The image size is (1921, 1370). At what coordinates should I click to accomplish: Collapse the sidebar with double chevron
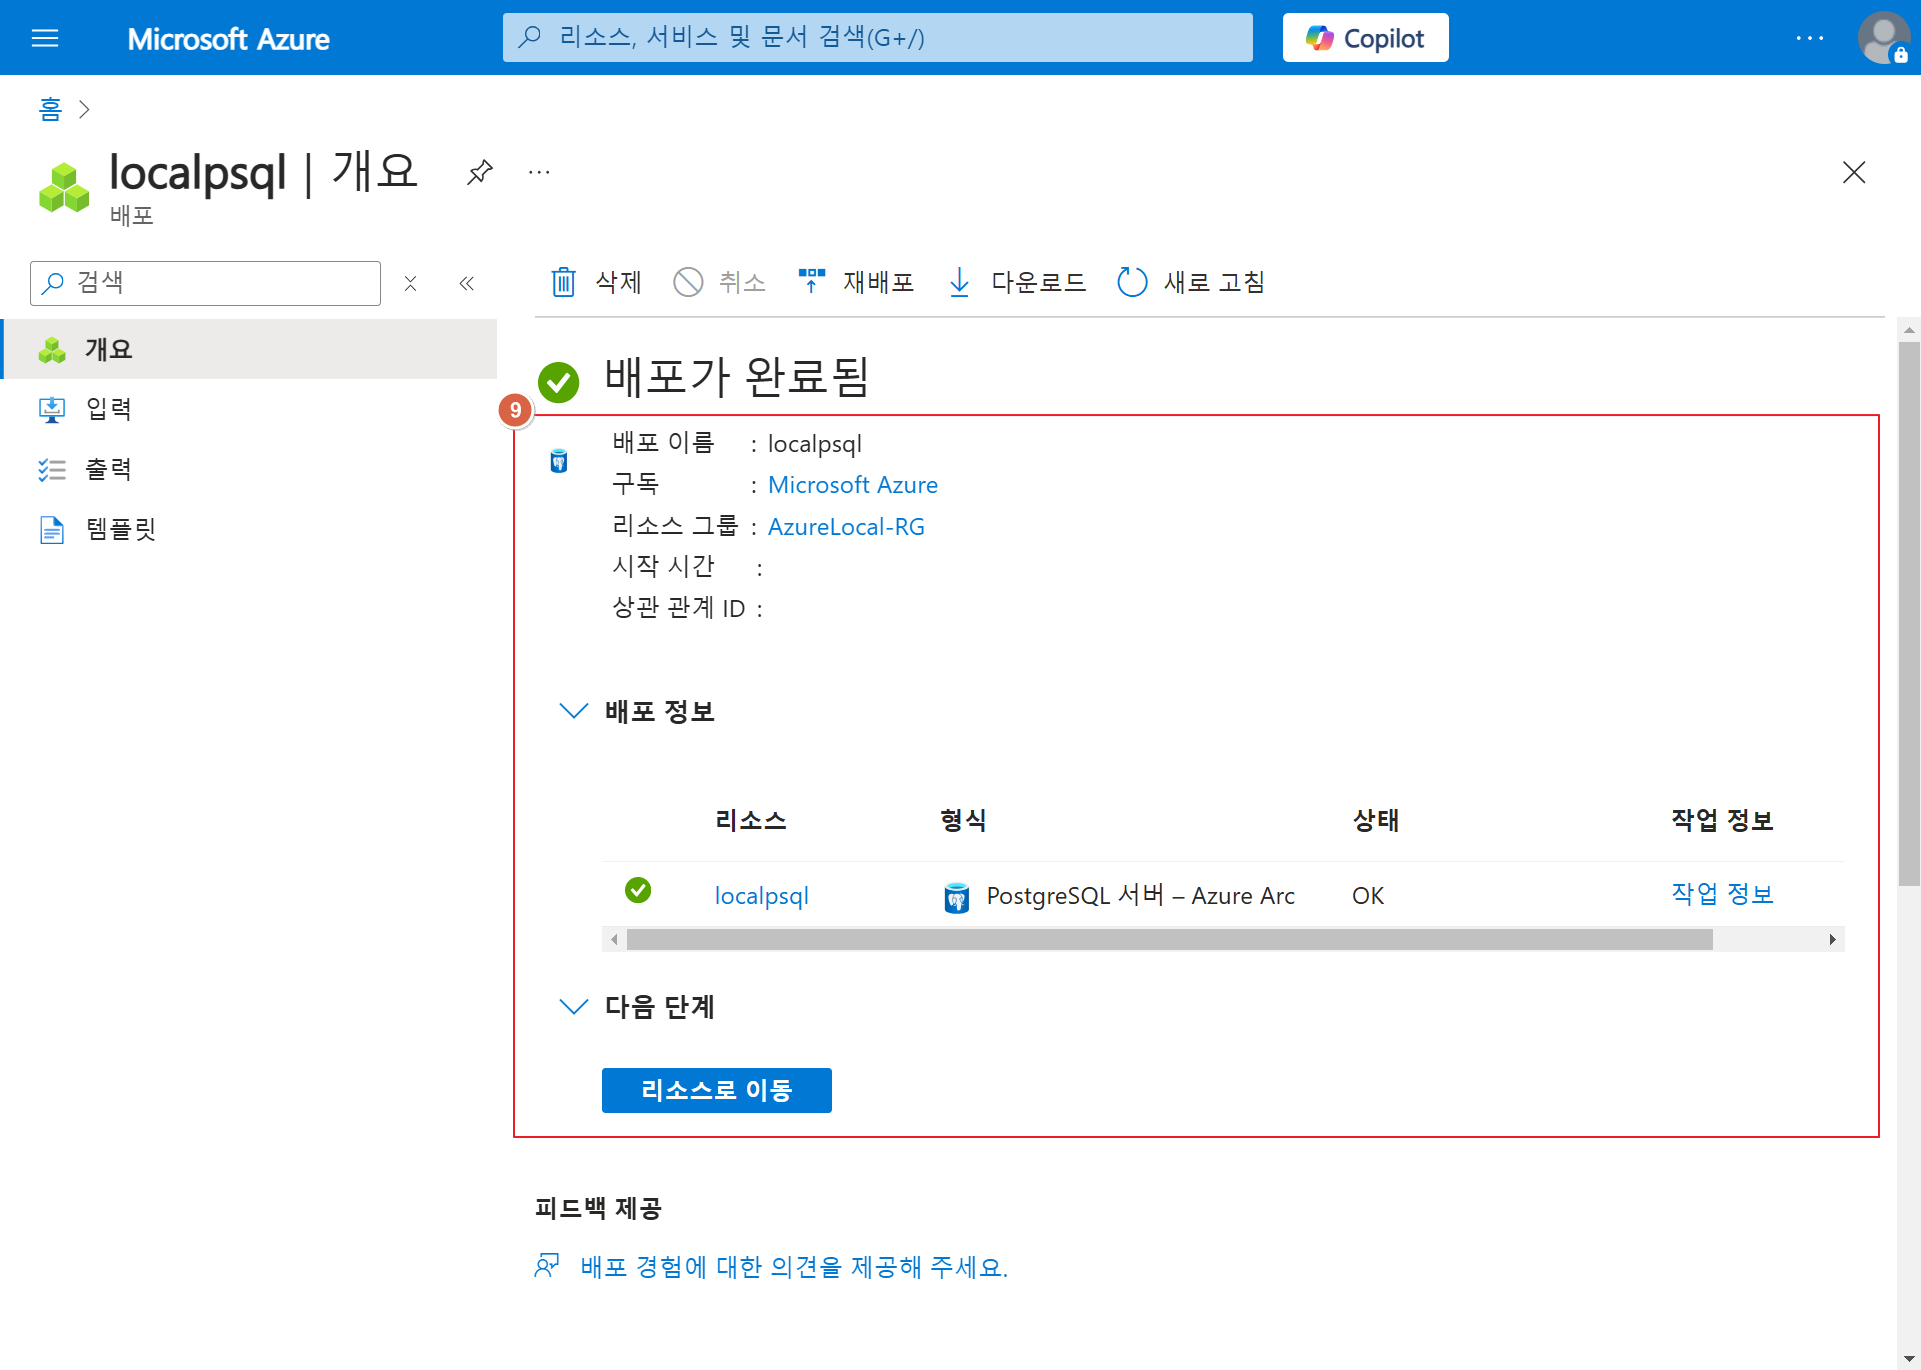[x=466, y=284]
